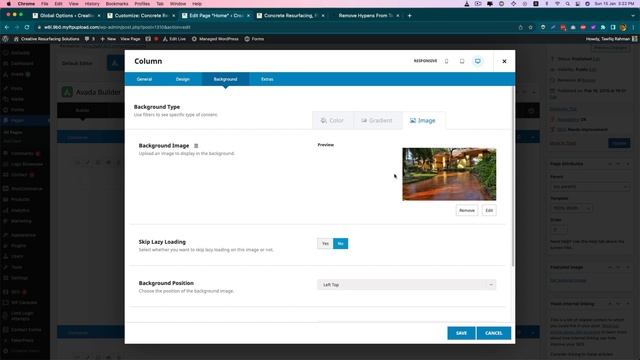Click the share icon in address bar
640x360 pixels.
coord(520,27)
